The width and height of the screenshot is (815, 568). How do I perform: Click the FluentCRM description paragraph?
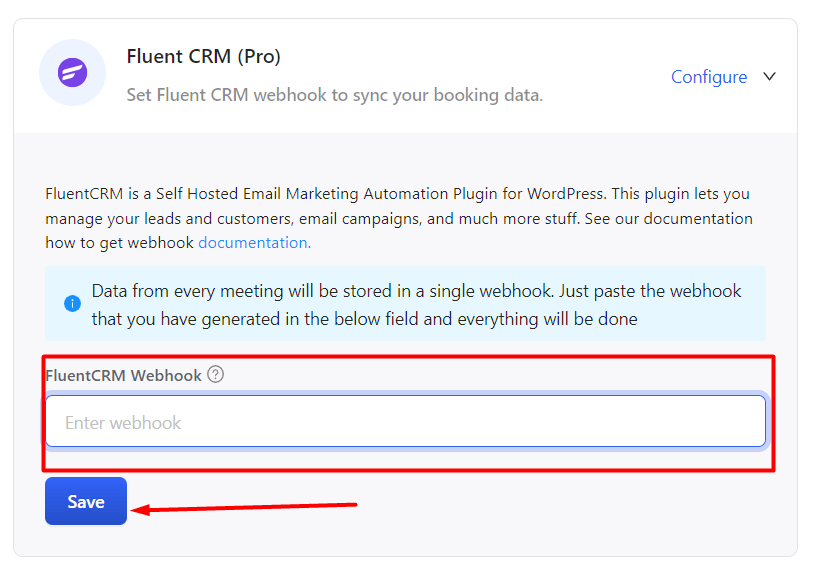399,218
